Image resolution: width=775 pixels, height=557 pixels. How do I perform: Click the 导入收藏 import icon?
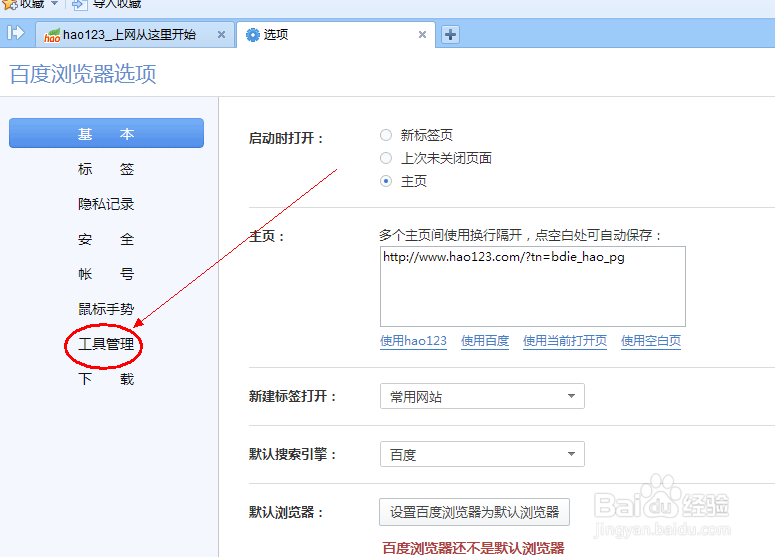pos(79,4)
